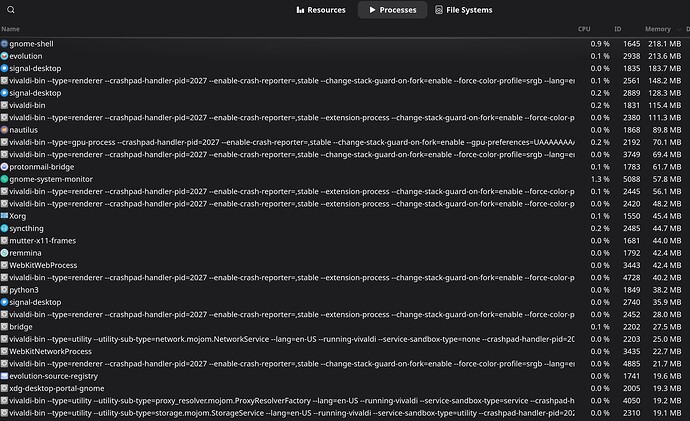Screen dimensions: 690x421
Task: Select the xdg-desktop-portal-gnome process name
Action: [x=57, y=388]
